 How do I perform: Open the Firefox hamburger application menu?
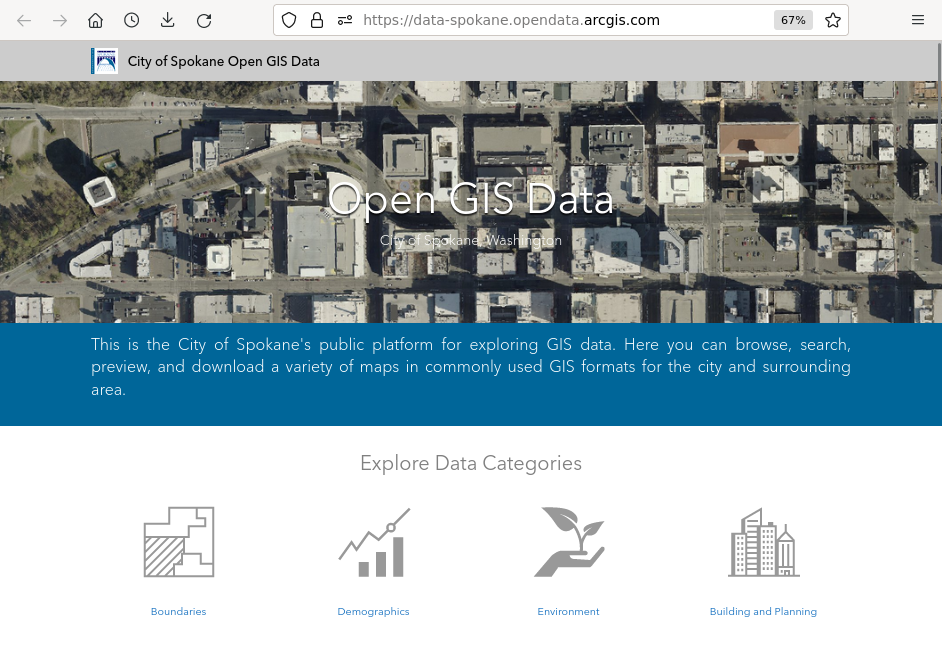point(918,20)
